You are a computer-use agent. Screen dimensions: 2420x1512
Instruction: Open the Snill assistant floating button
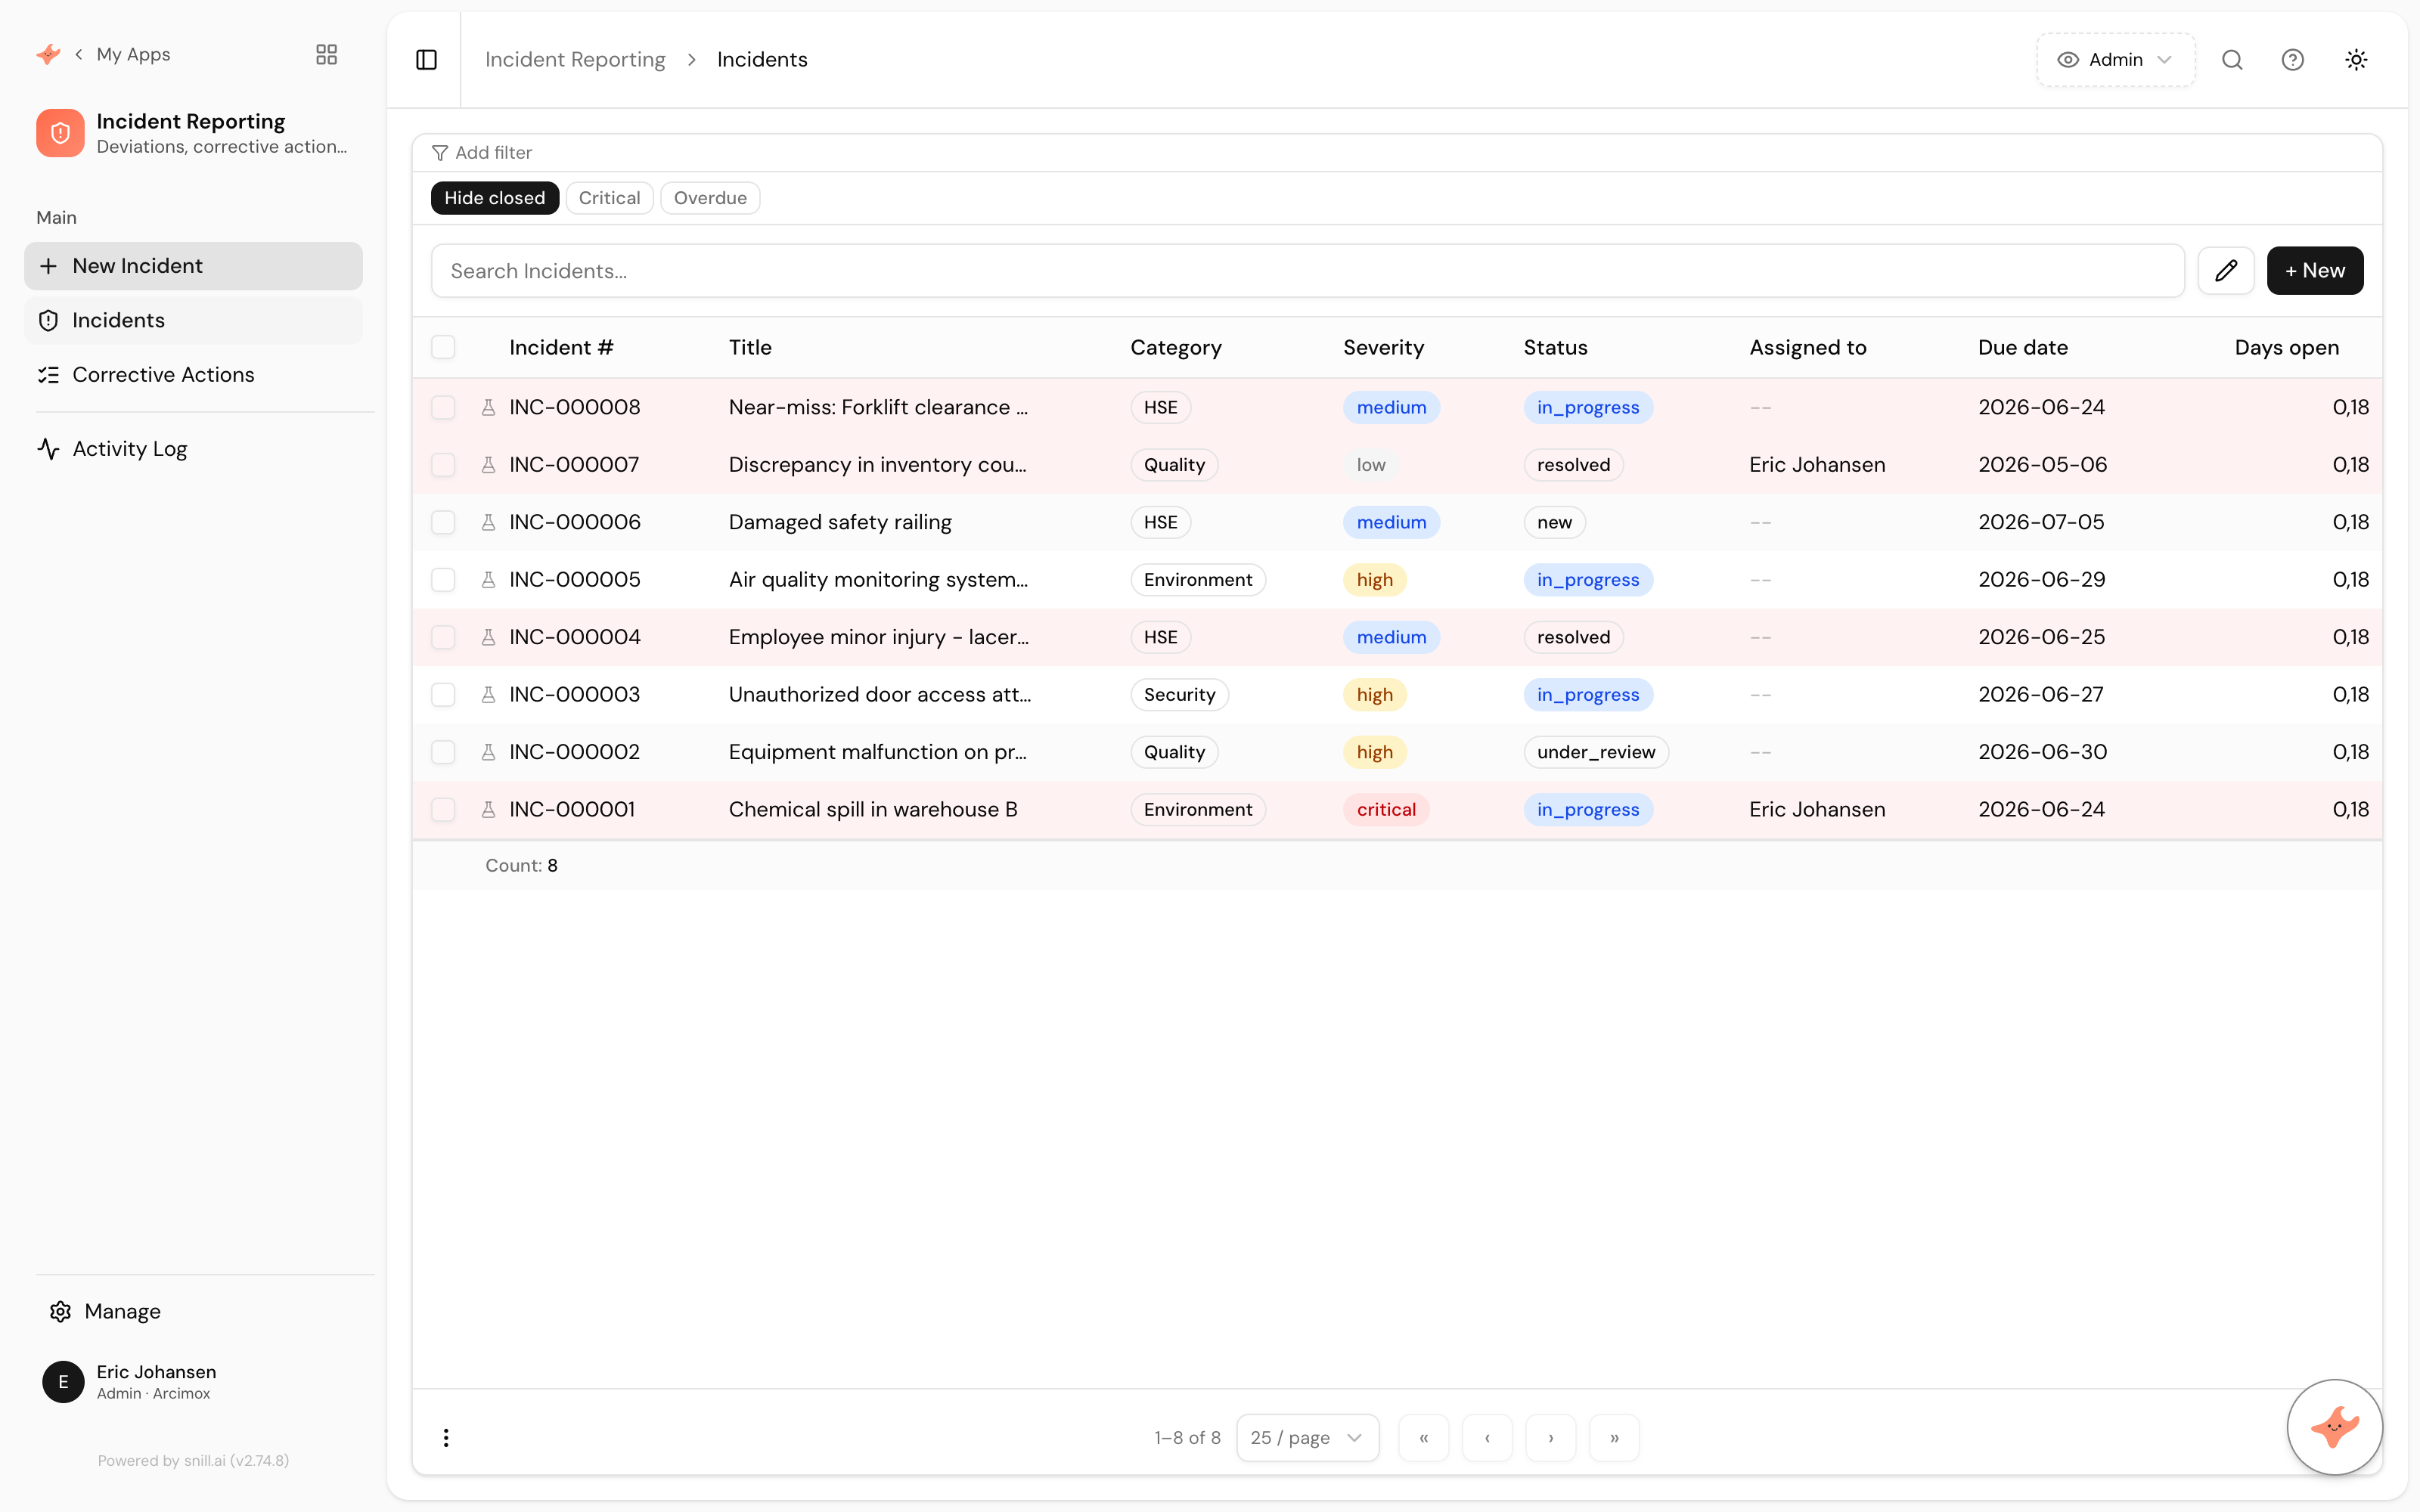pos(2334,1427)
